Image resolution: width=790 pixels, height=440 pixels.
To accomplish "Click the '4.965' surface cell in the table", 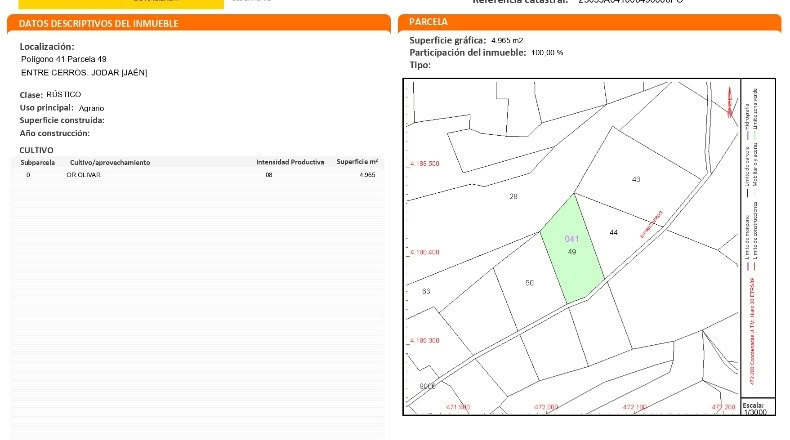I will pos(367,175).
